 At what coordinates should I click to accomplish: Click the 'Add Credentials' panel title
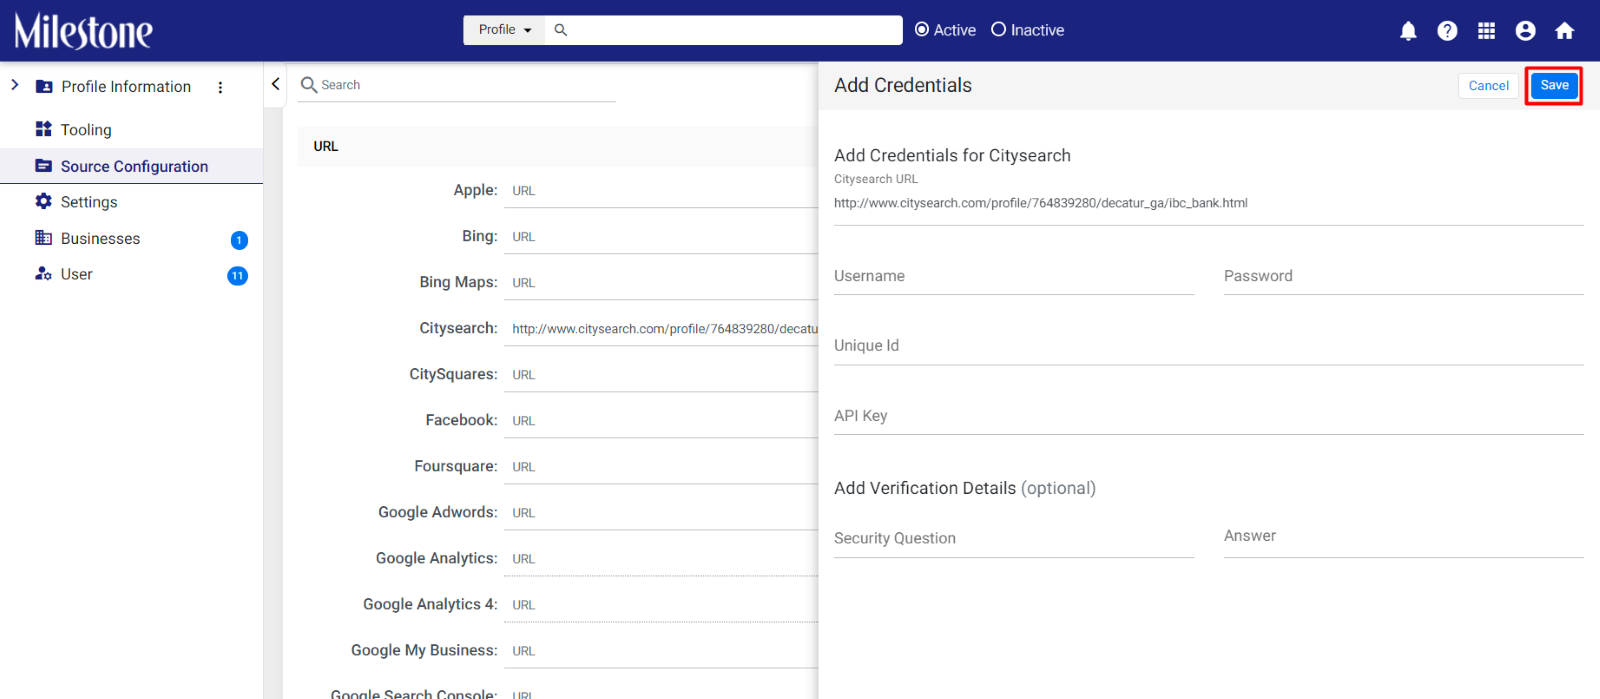(x=903, y=86)
